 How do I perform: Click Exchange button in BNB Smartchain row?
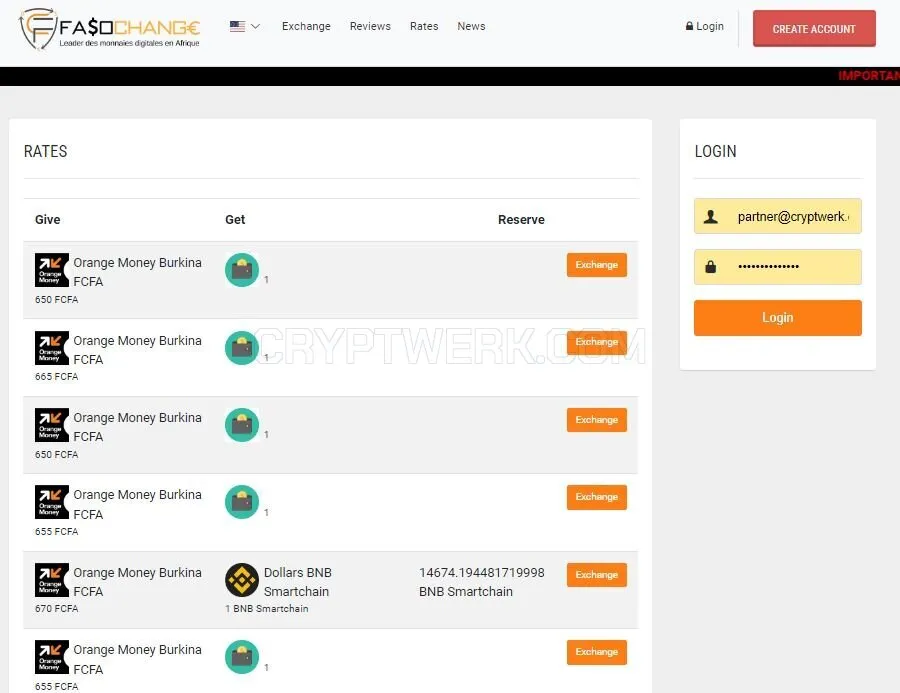click(x=596, y=575)
